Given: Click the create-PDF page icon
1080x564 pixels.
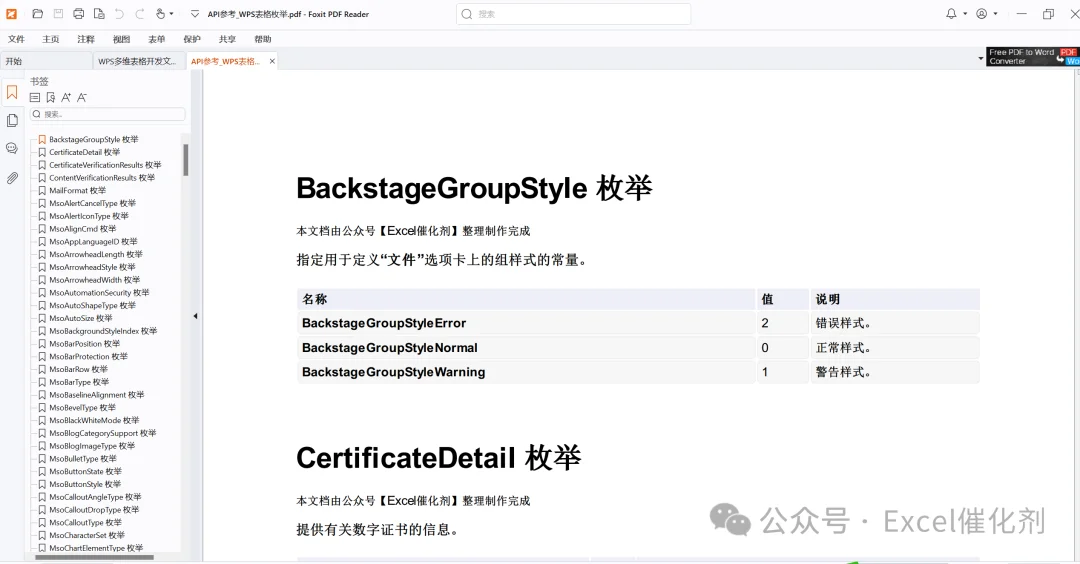Looking at the screenshot, I should coord(99,14).
